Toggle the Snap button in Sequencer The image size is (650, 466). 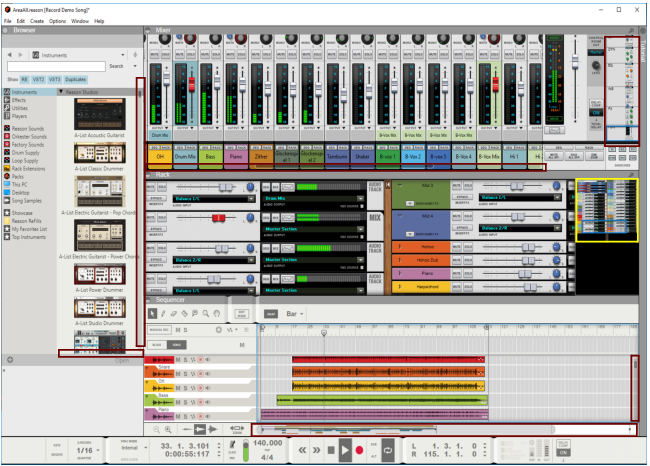[x=271, y=314]
